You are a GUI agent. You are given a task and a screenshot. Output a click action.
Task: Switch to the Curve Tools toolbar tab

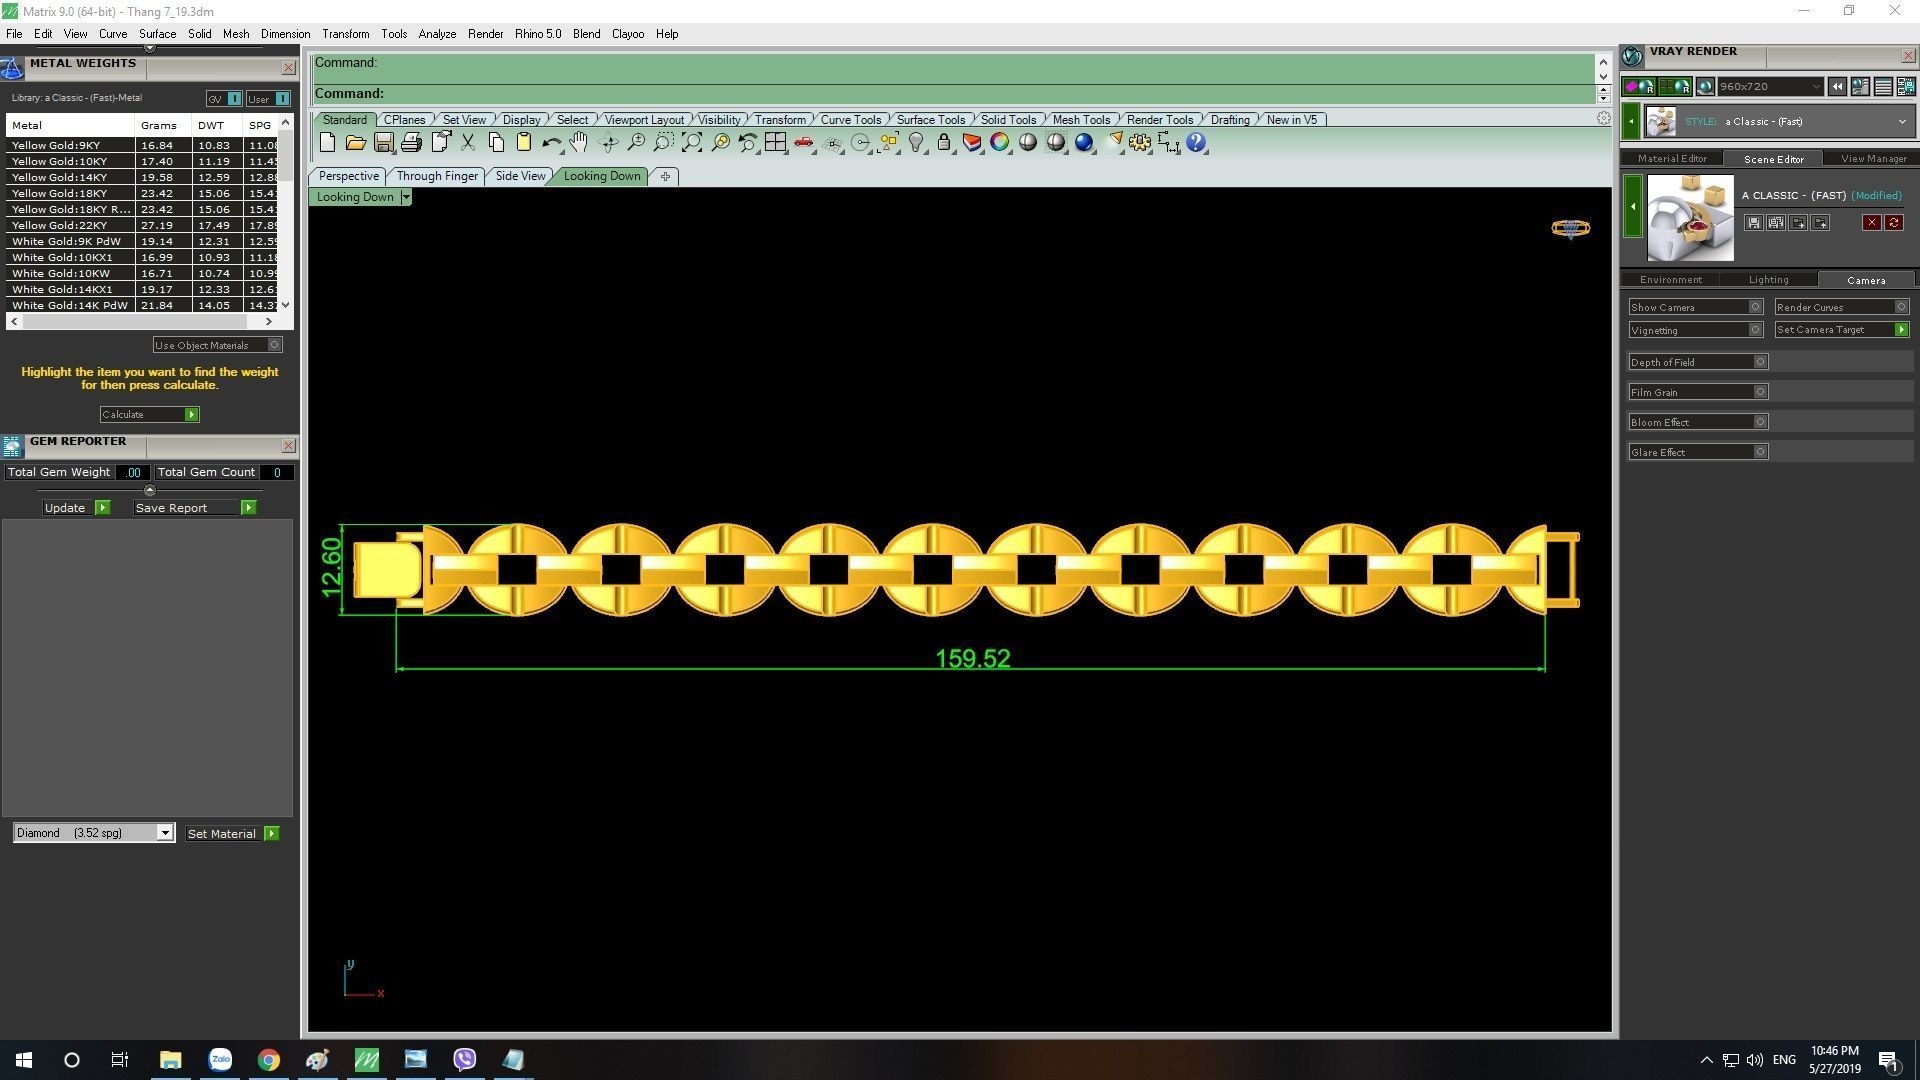tap(851, 120)
